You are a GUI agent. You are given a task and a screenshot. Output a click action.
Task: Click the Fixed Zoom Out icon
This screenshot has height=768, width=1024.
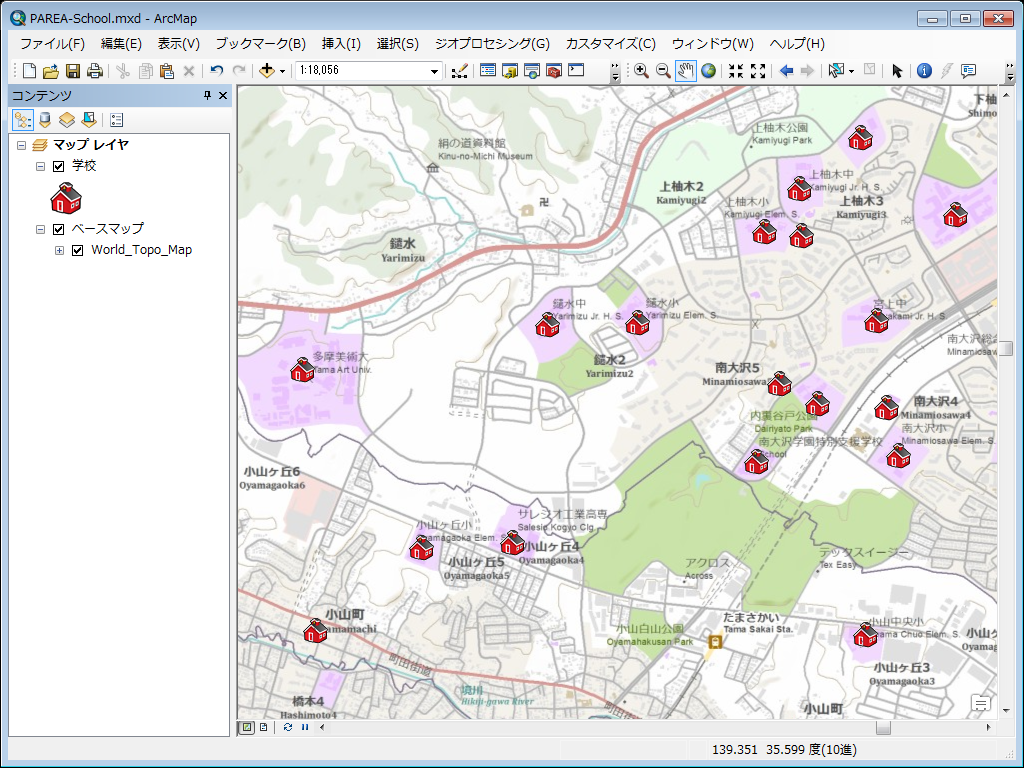(758, 71)
